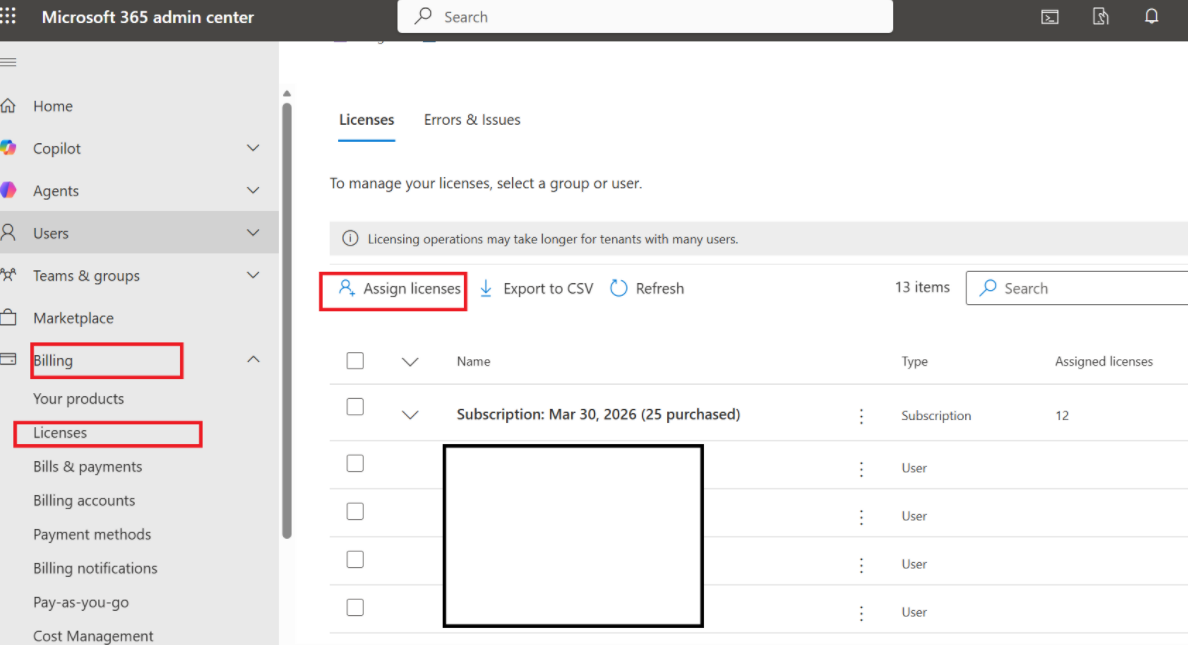This screenshot has height=645, width=1188.
Task: Click the document icon in the header
Action: coord(1100,16)
